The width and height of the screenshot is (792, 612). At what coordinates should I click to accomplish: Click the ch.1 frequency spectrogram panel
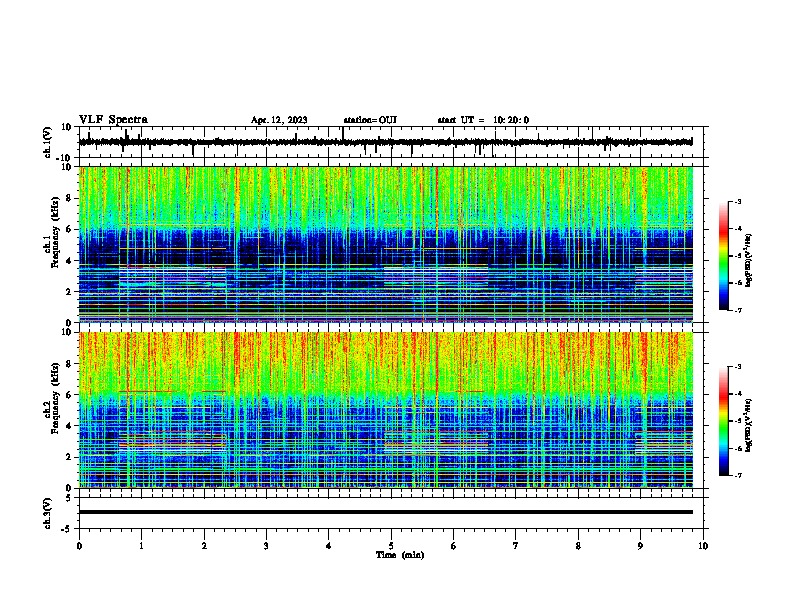[385, 244]
